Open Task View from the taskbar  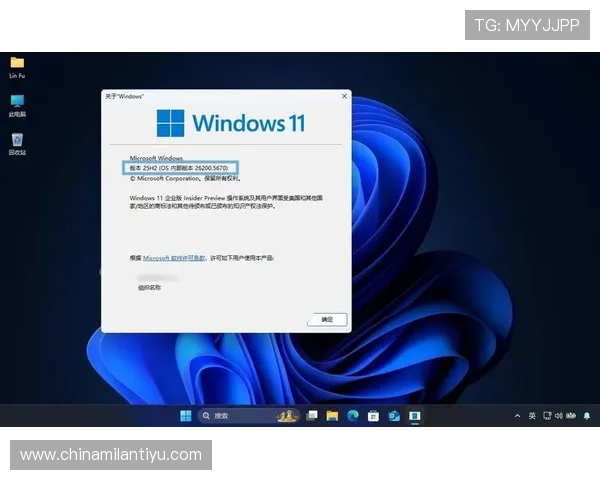tap(313, 416)
